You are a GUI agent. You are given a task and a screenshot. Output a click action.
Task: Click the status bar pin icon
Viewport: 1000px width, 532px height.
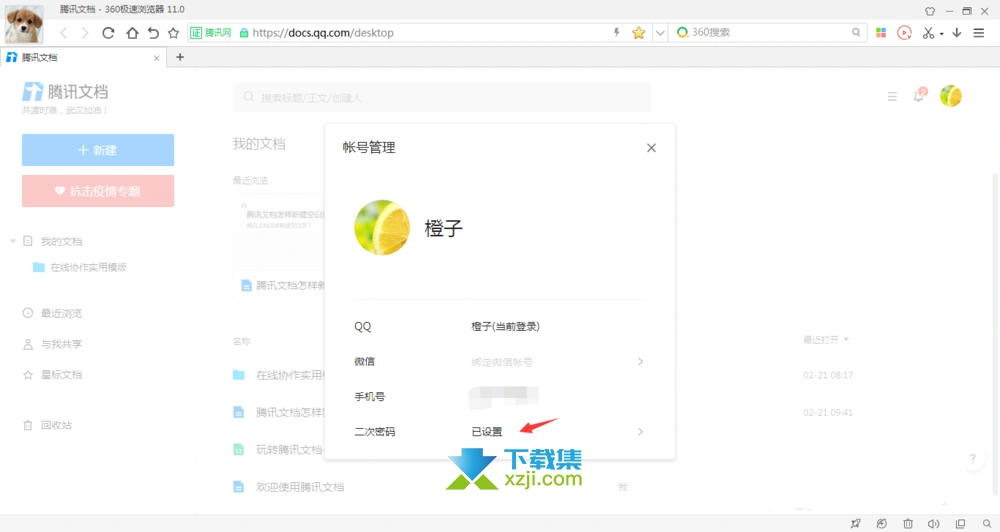(x=855, y=524)
